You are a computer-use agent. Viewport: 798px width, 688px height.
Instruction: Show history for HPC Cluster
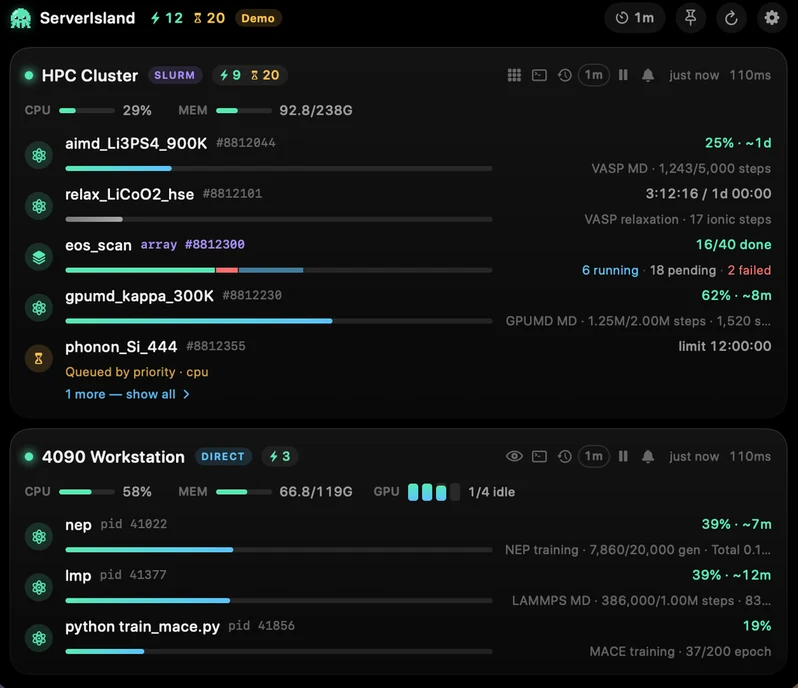pos(564,75)
